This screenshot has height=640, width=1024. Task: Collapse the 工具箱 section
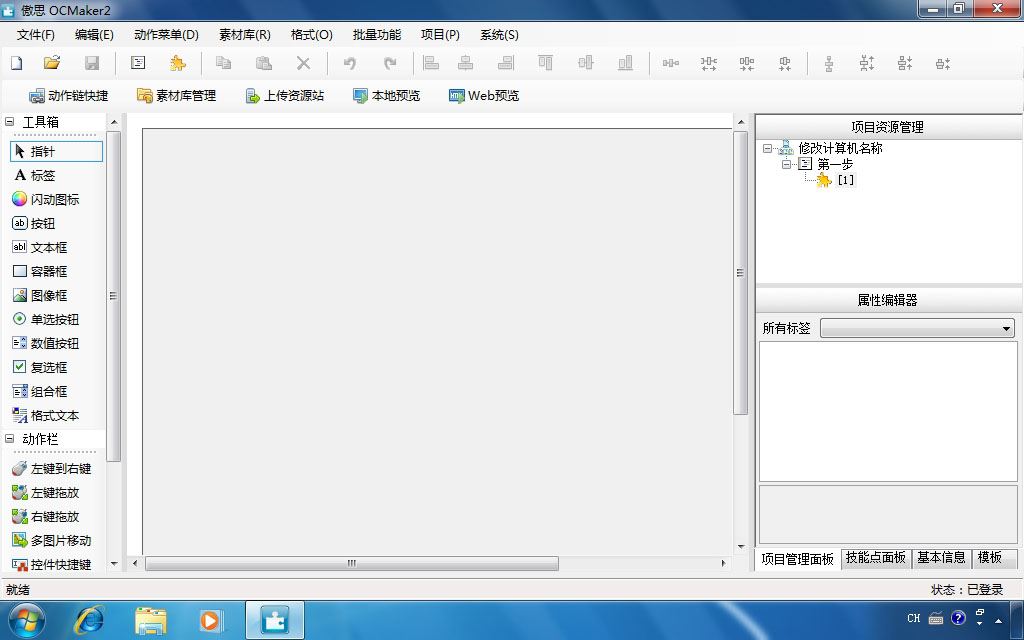9,121
